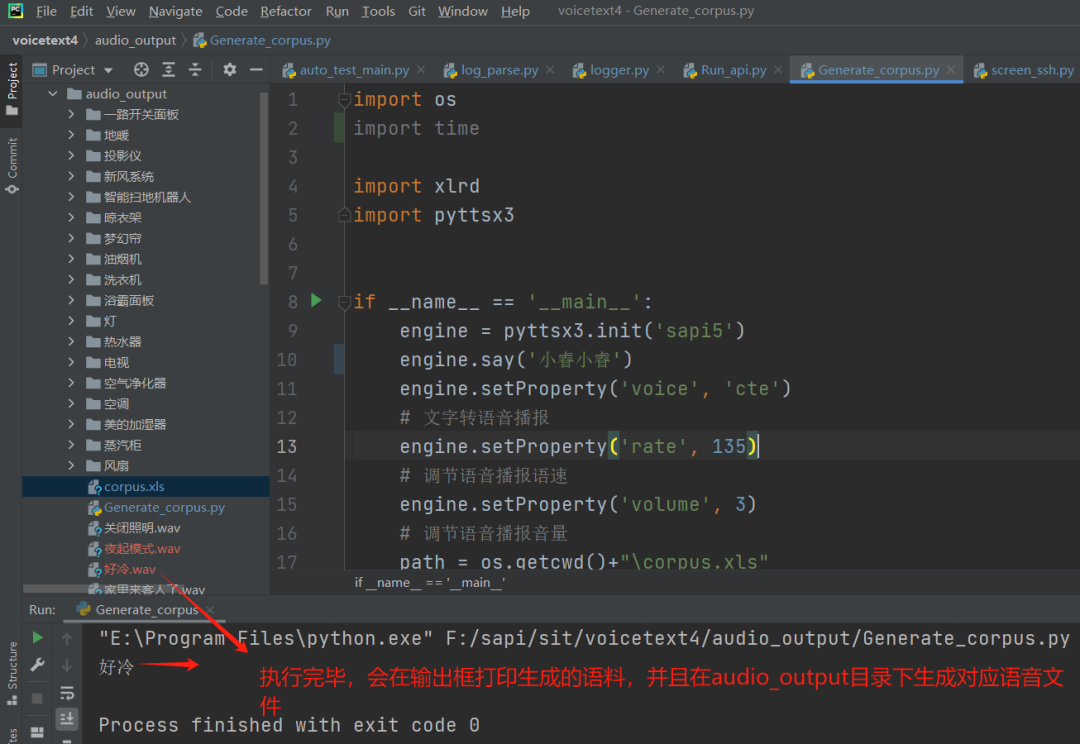Screen dimensions: 1080x744
Task: Click the wrench run settings icon
Action: (x=38, y=665)
